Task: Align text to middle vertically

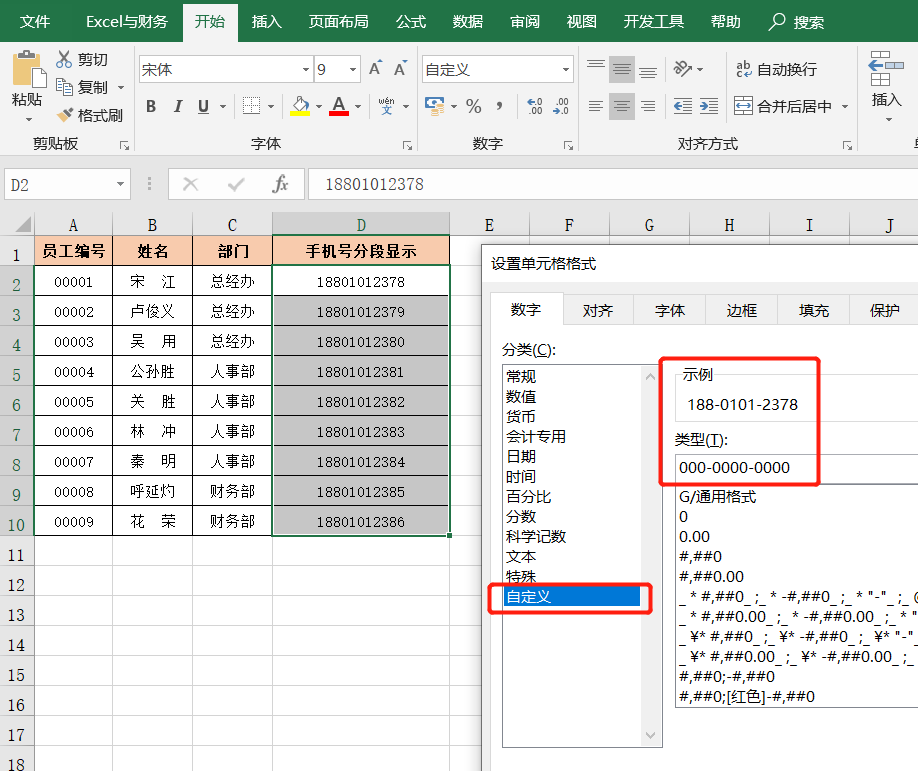Action: [x=622, y=70]
